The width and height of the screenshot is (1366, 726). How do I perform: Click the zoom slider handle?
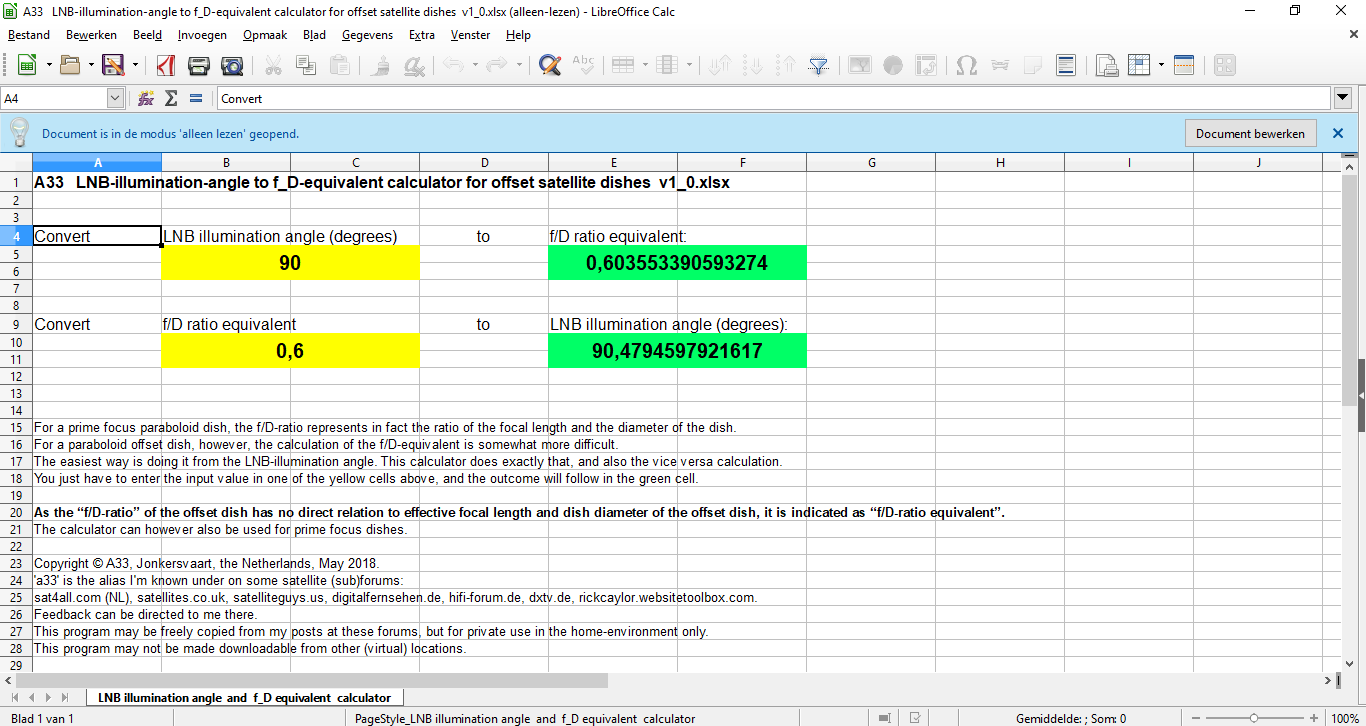(1254, 718)
